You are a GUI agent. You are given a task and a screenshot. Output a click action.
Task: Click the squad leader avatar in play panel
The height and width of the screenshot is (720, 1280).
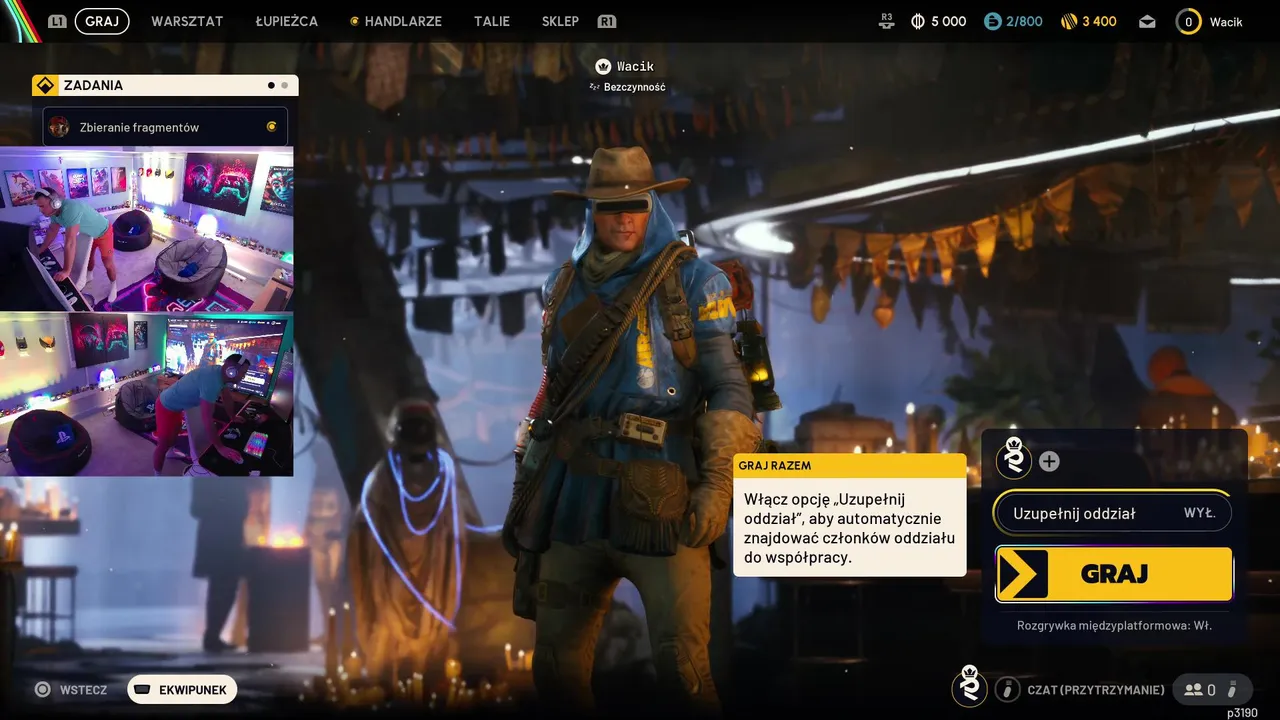[1014, 458]
